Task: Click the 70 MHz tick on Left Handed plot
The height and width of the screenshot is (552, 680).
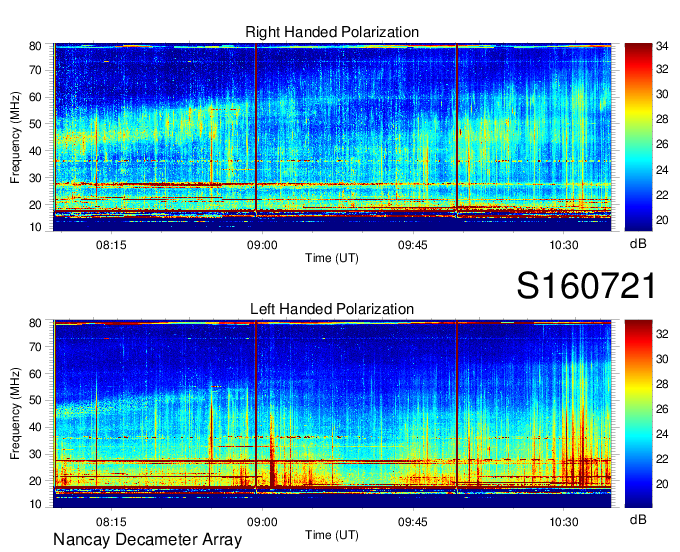Action: (35, 347)
